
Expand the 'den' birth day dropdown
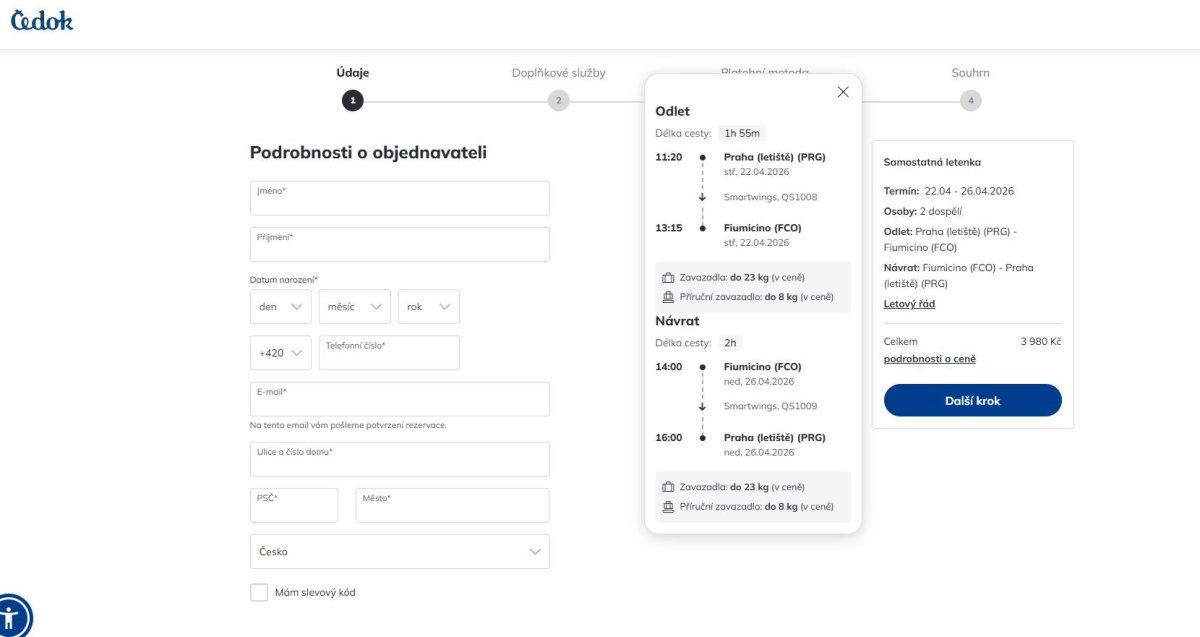click(280, 307)
